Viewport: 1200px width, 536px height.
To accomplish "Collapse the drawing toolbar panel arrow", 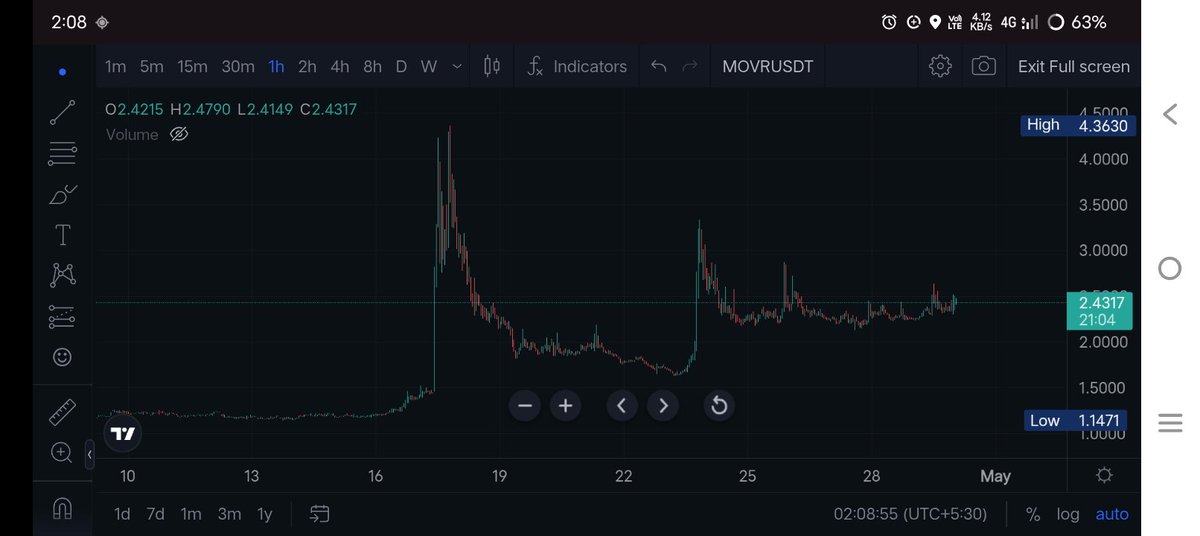I will (89, 453).
